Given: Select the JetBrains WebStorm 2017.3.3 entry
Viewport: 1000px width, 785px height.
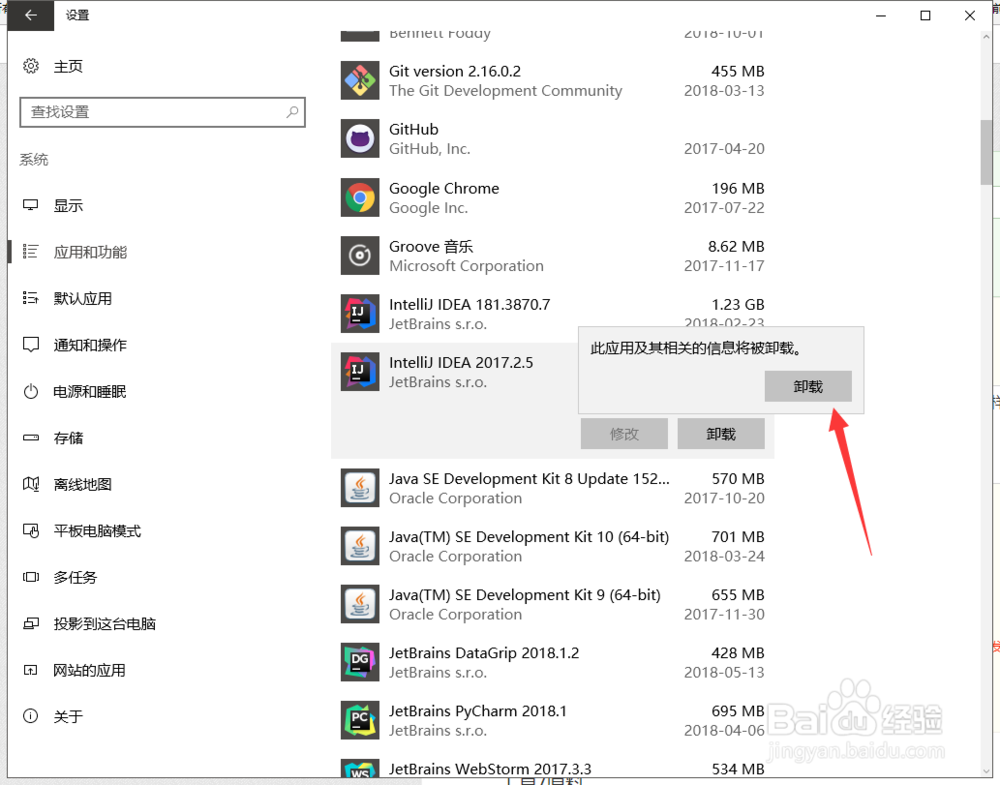Looking at the screenshot, I should [490, 769].
